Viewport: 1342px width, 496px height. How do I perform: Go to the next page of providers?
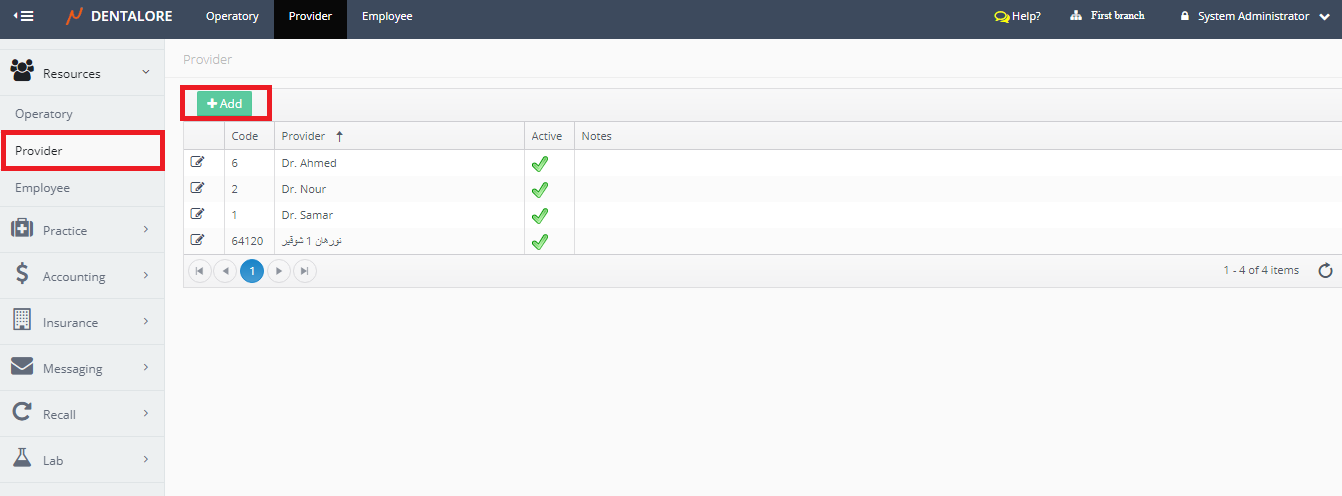pos(279,271)
